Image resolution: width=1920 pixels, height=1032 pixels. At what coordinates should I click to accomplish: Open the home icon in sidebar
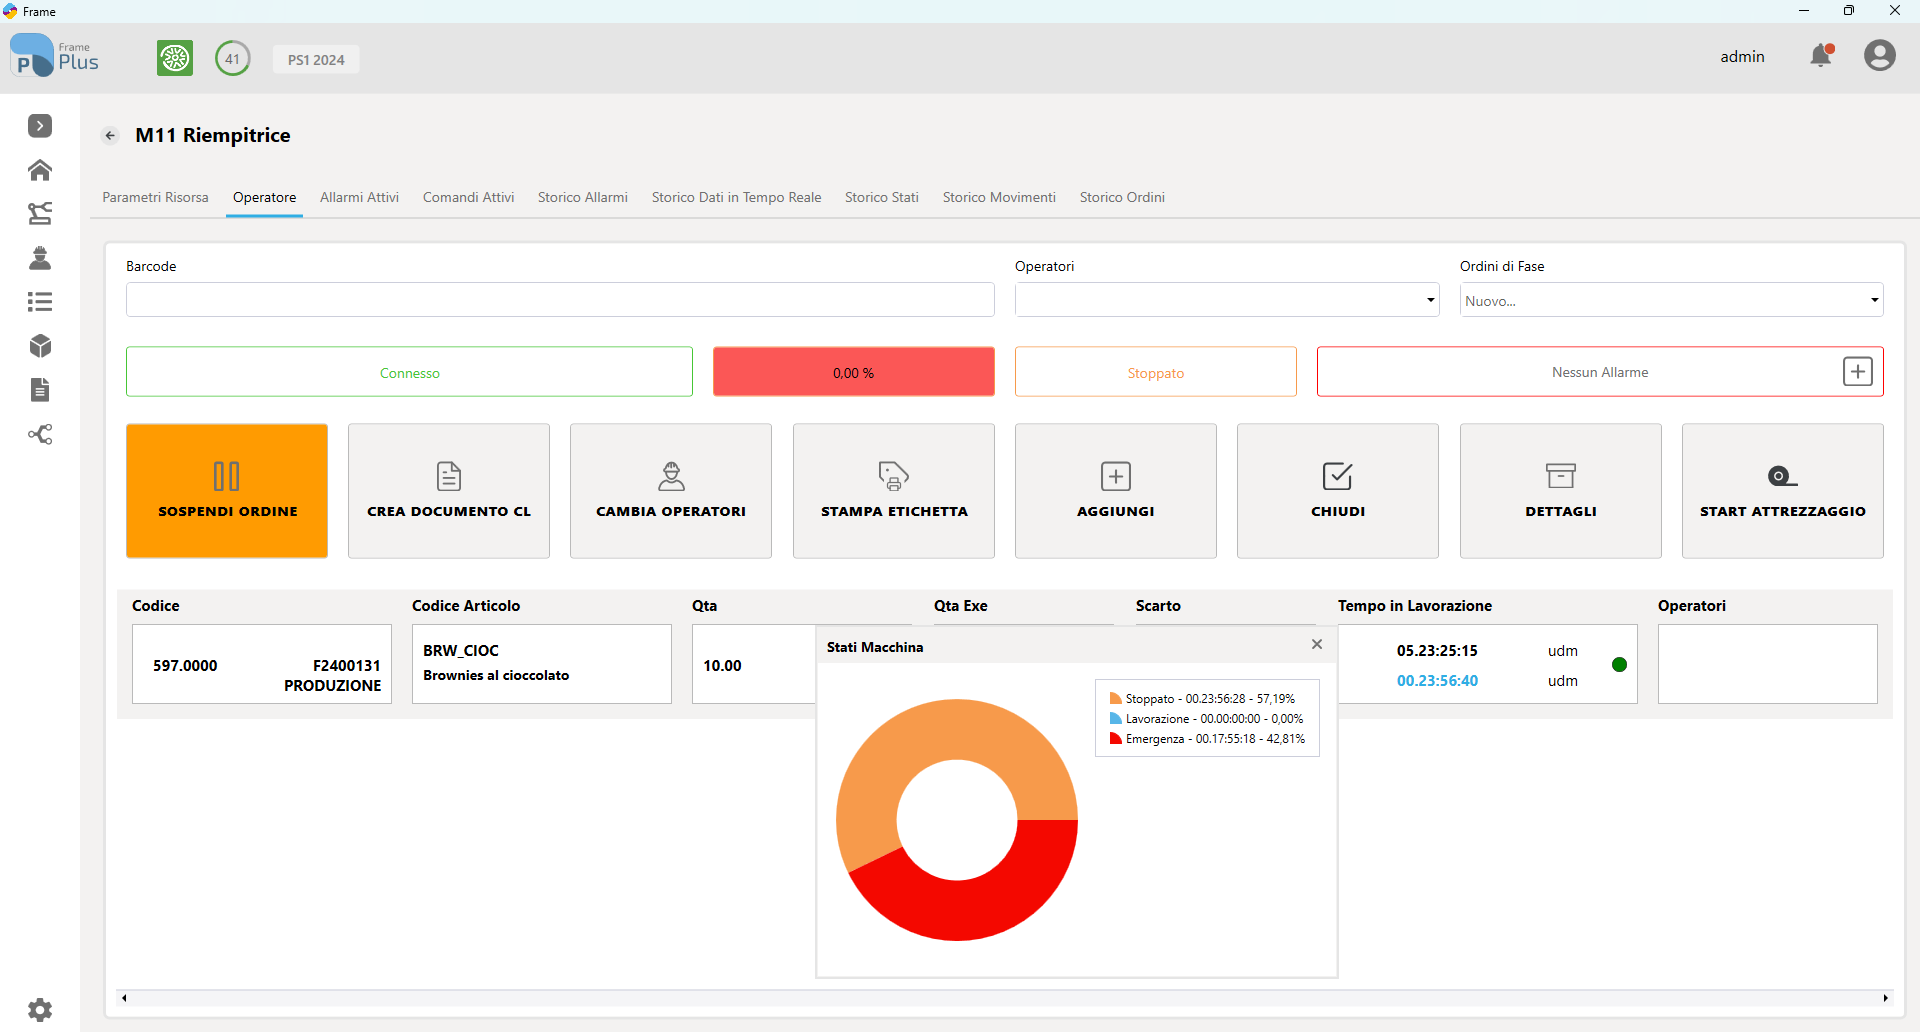[x=40, y=170]
